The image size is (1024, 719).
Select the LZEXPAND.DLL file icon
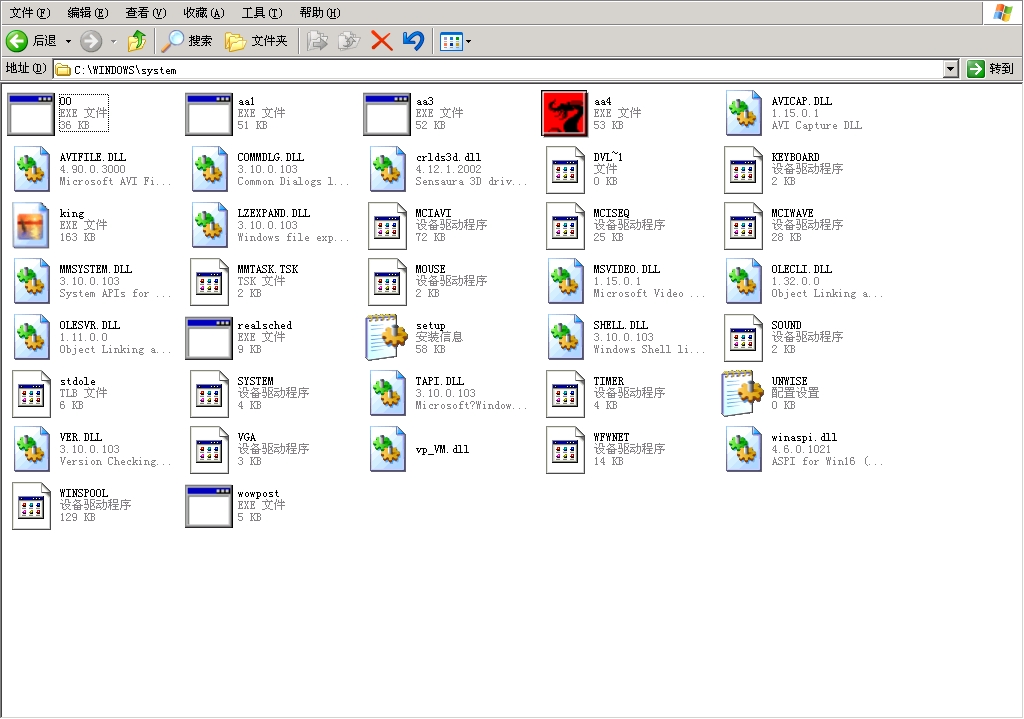[x=209, y=225]
